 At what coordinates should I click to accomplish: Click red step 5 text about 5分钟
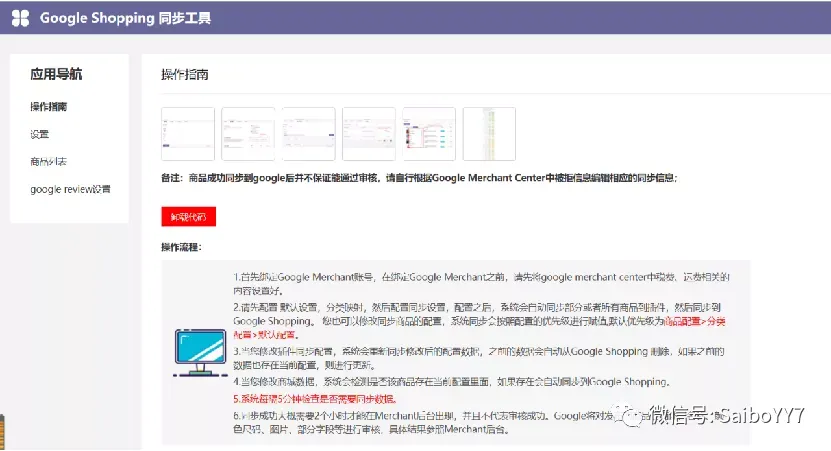coord(315,399)
